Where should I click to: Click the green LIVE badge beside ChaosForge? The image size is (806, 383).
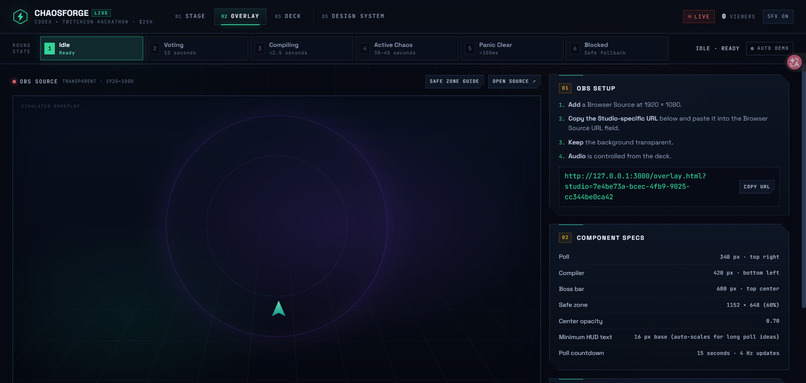click(101, 13)
